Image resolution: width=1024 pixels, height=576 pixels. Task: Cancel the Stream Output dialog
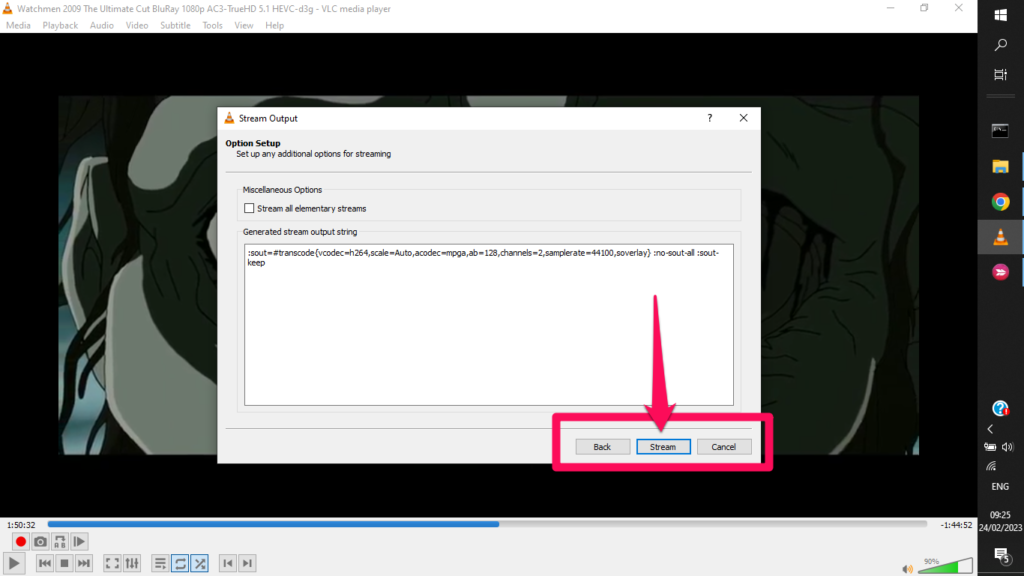point(724,447)
